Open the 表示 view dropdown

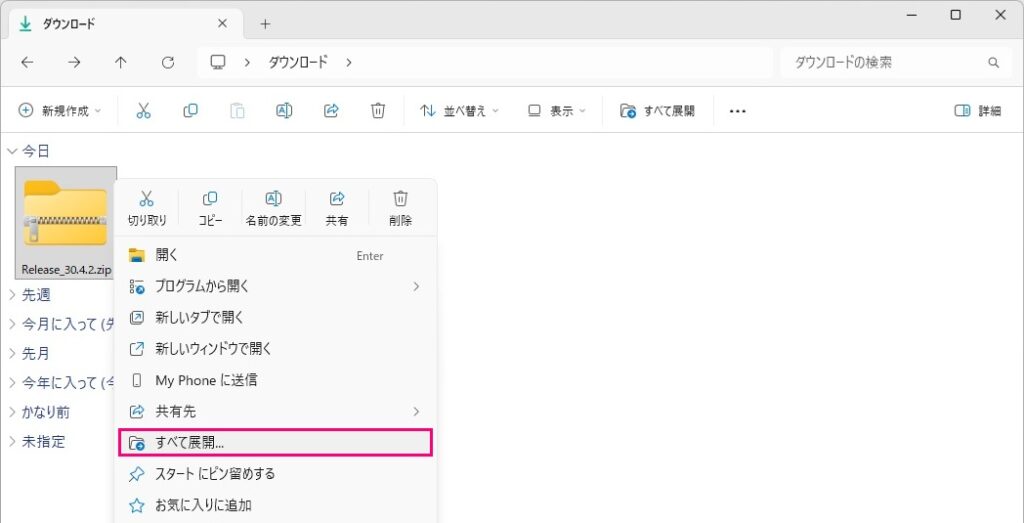point(557,111)
